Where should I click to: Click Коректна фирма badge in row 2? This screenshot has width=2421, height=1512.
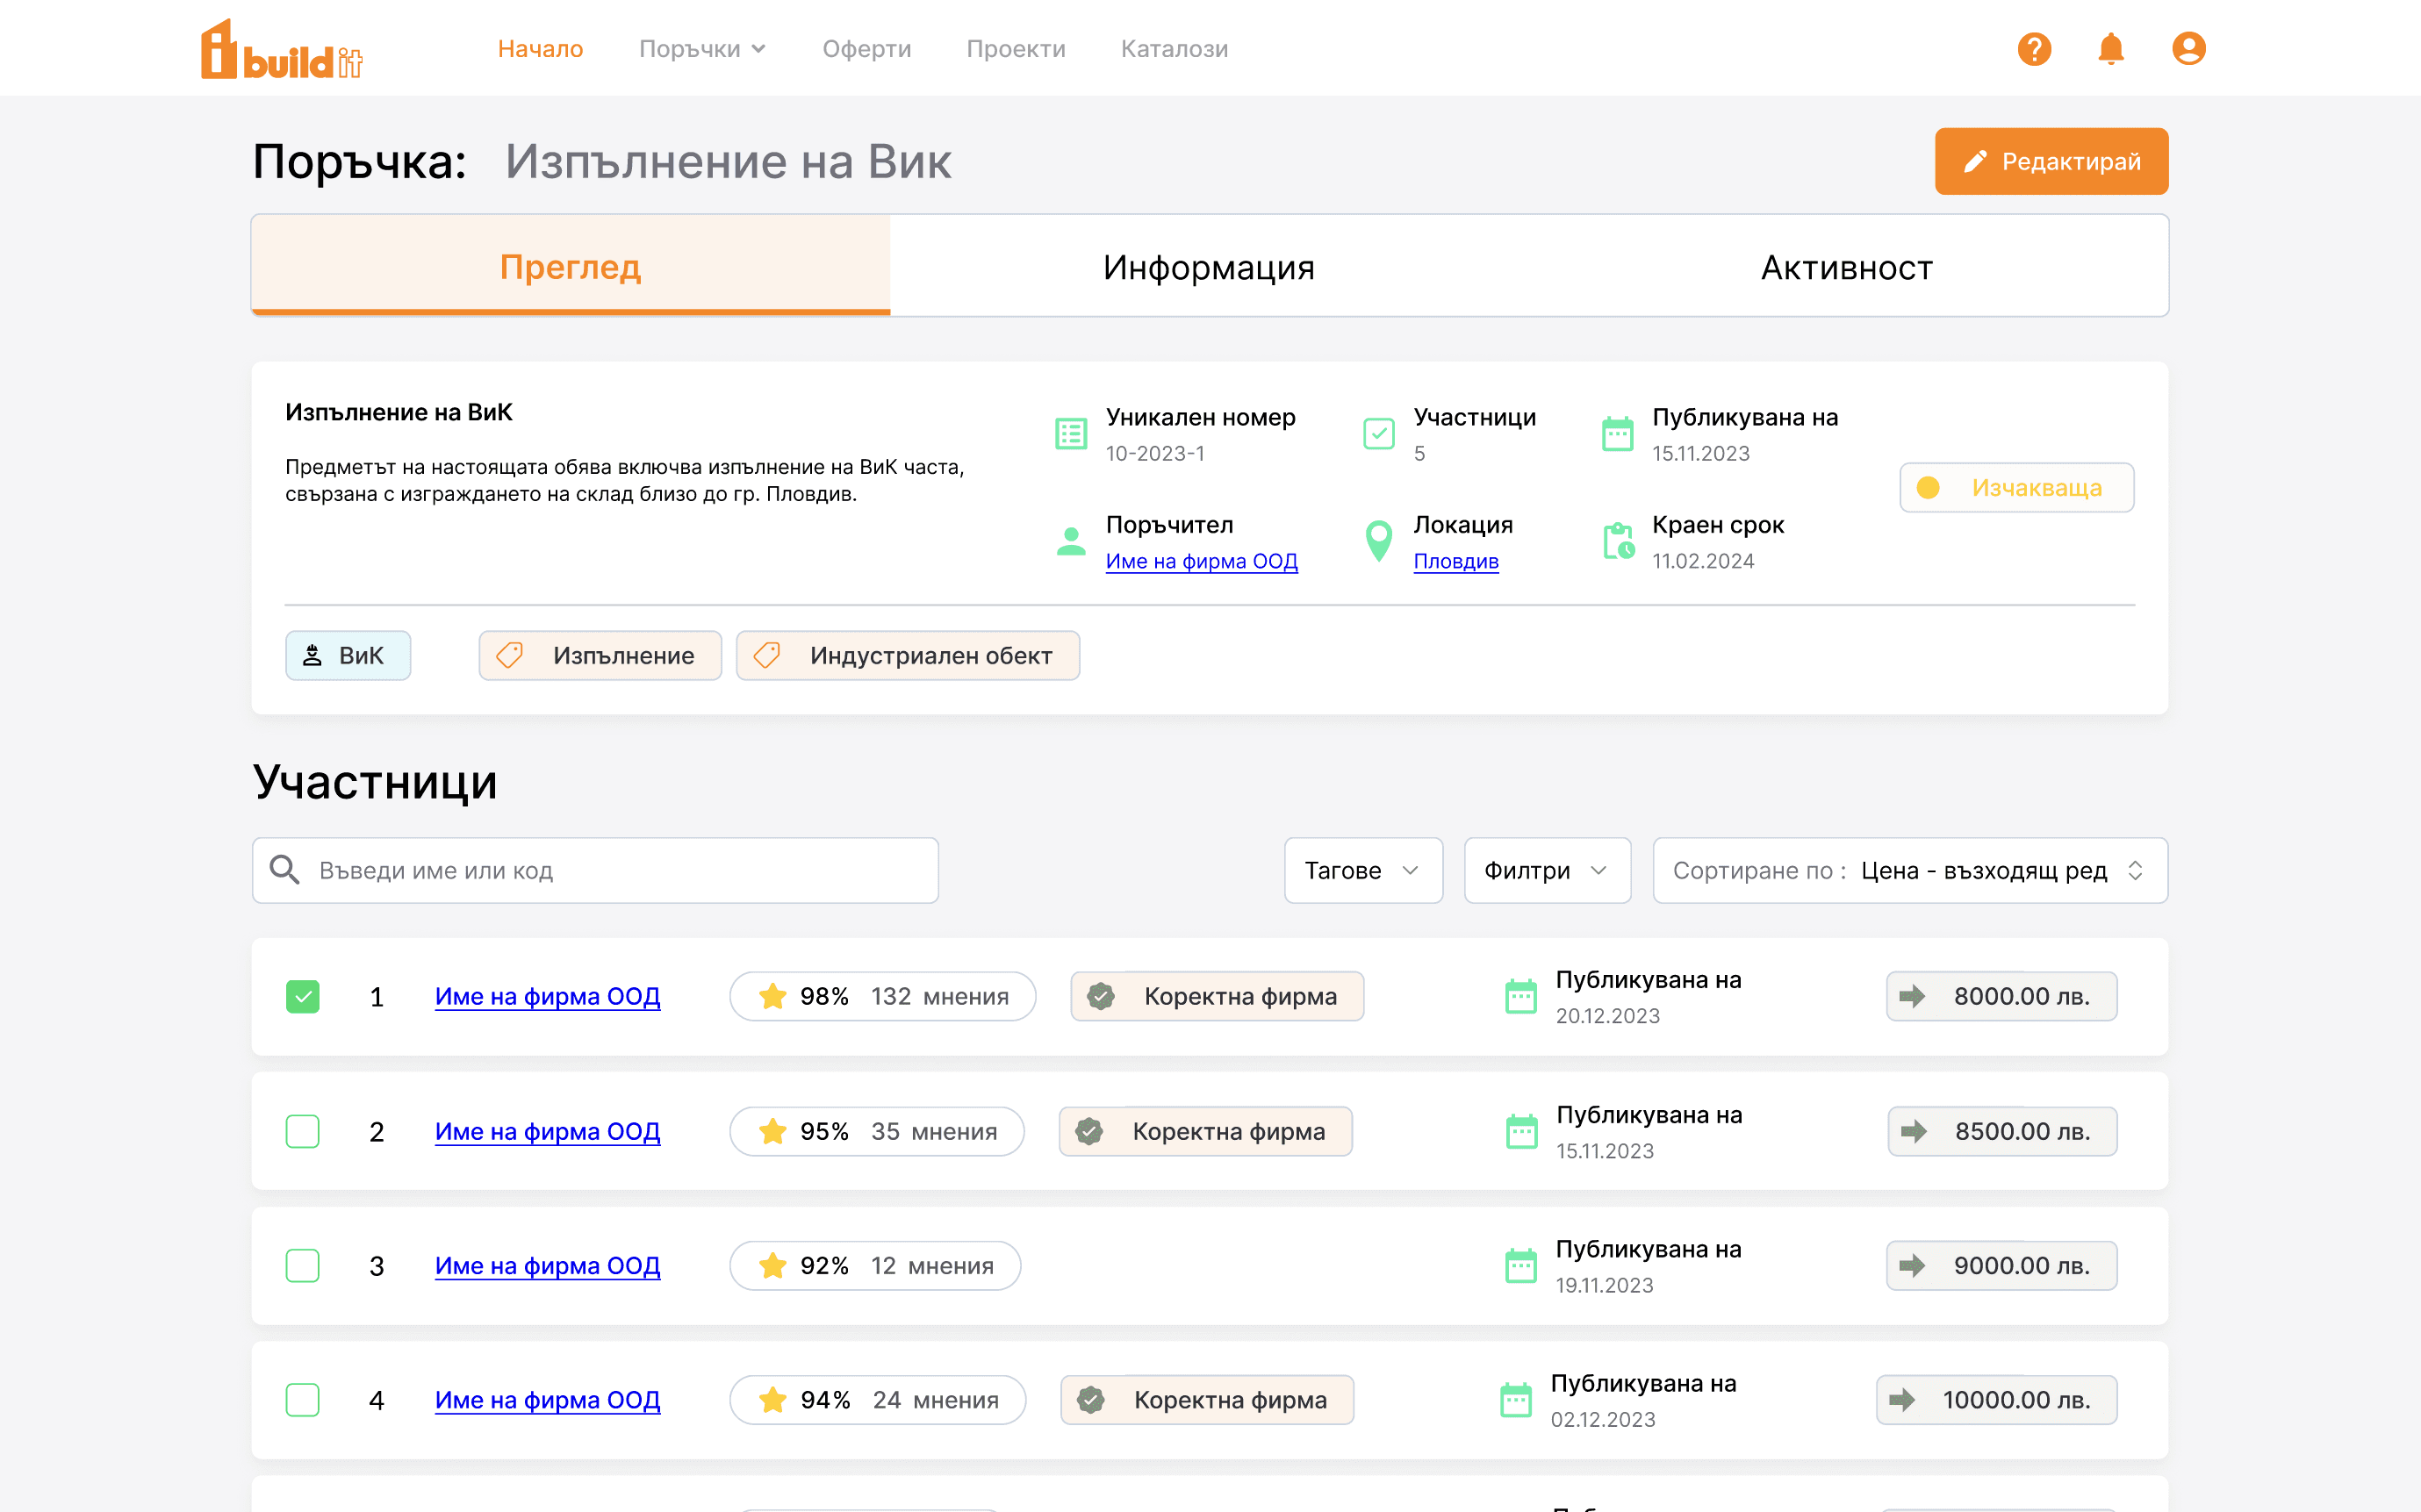1205,1131
